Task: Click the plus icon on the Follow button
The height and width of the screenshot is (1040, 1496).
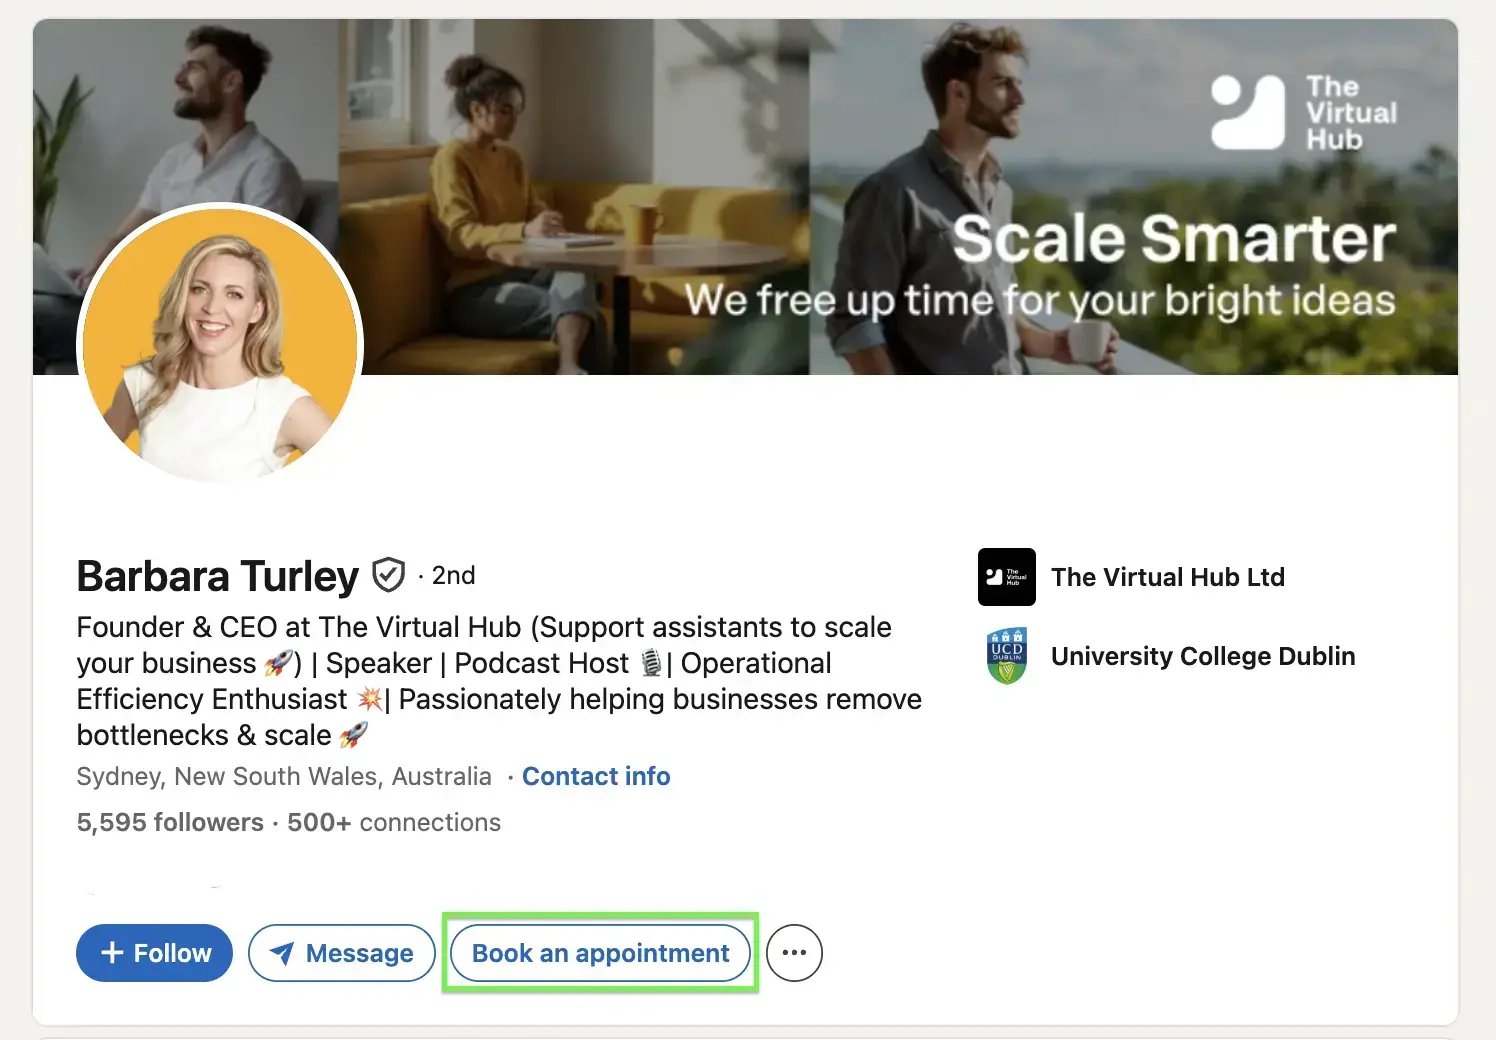Action: (112, 953)
